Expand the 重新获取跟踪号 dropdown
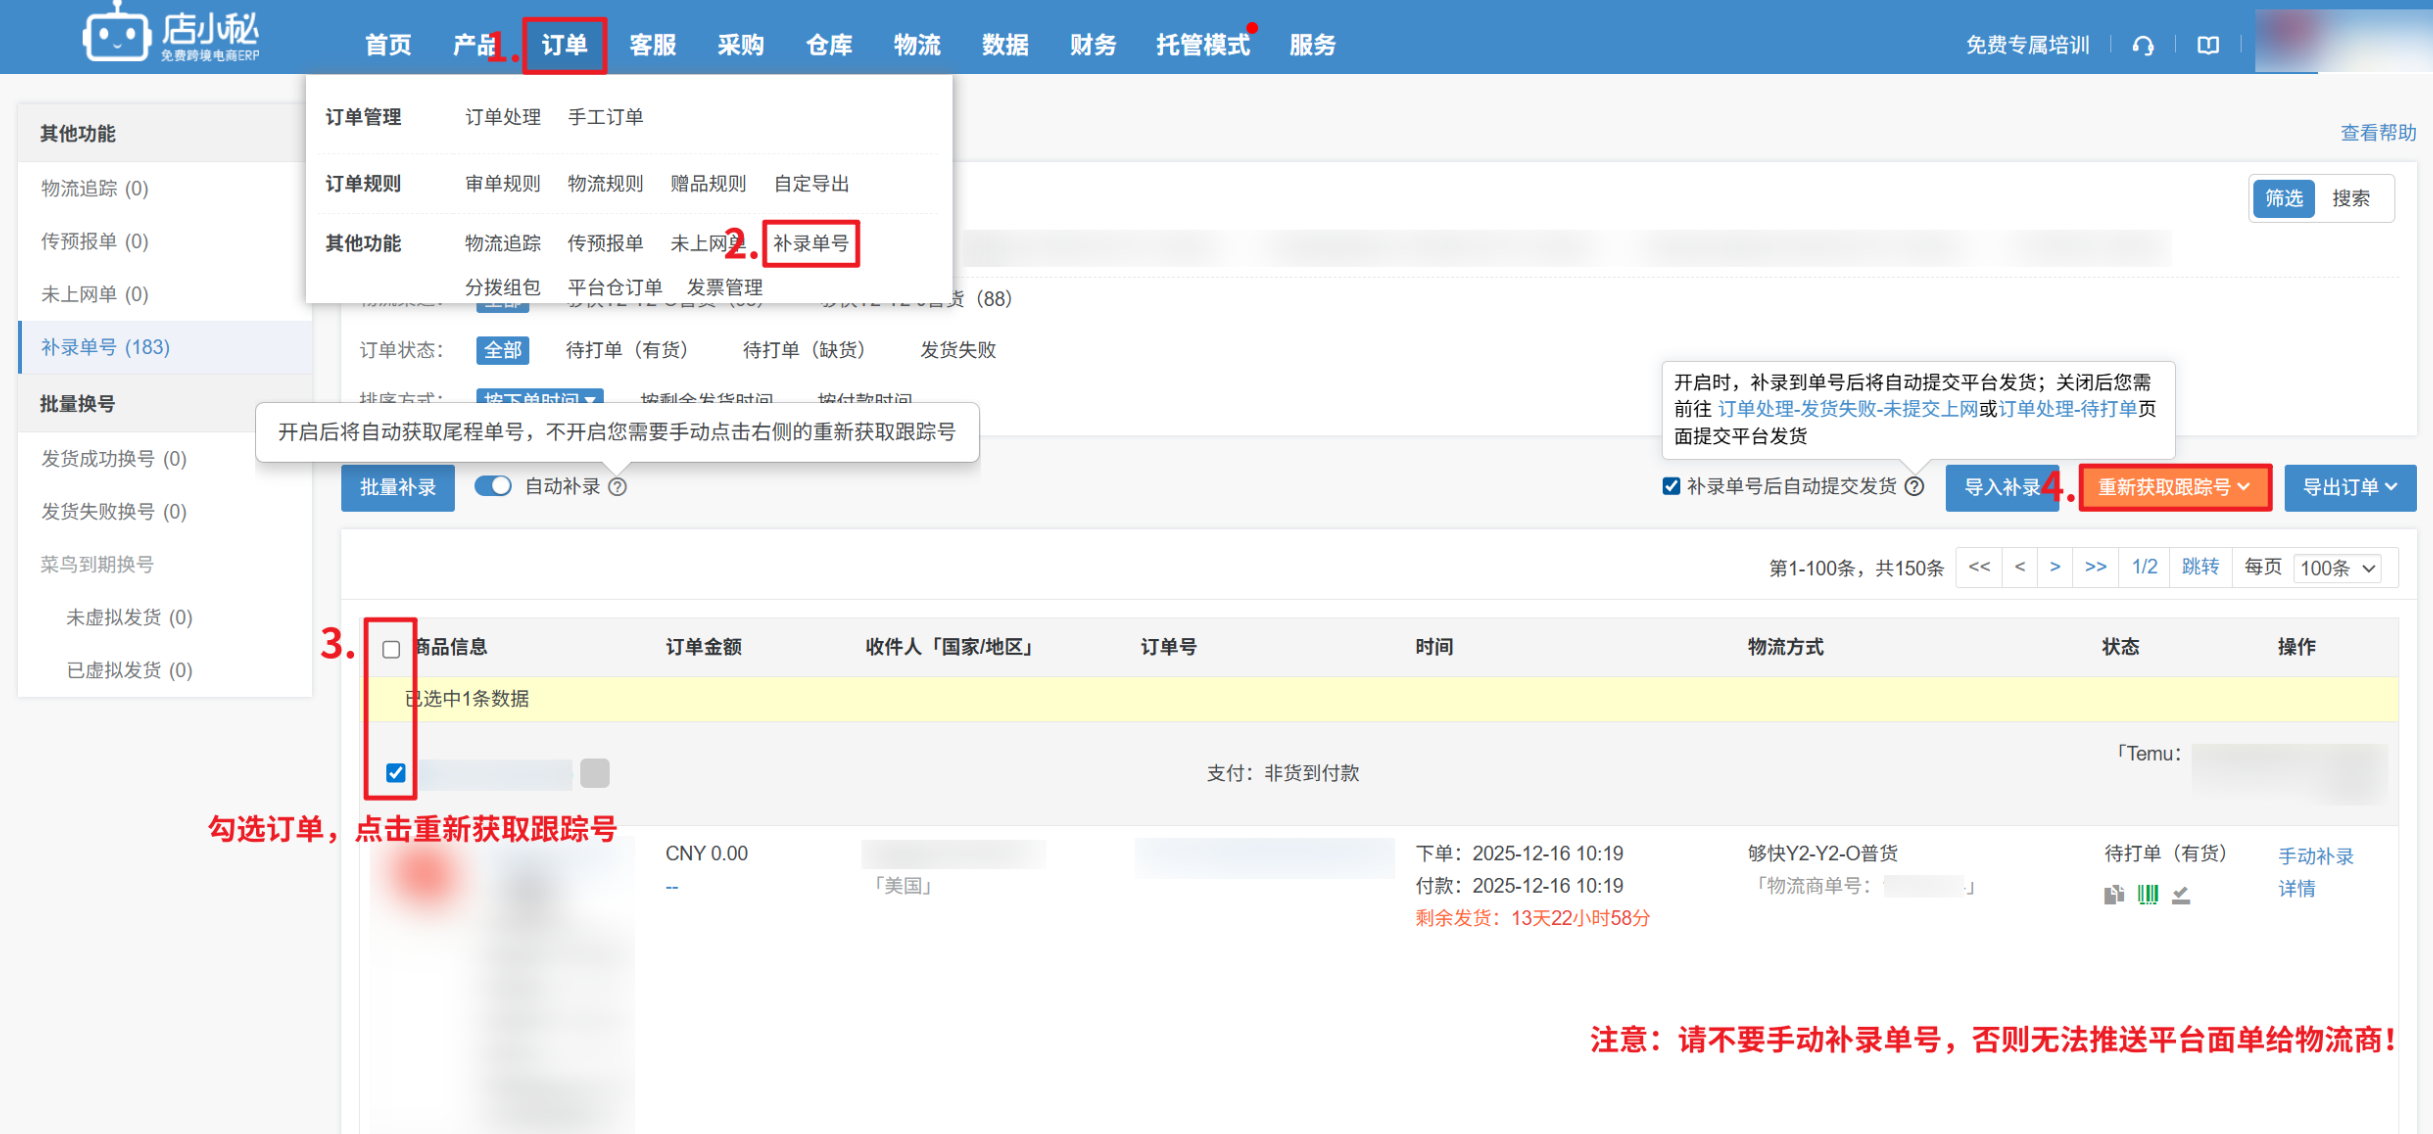Viewport: 2433px width, 1134px height. point(2174,488)
